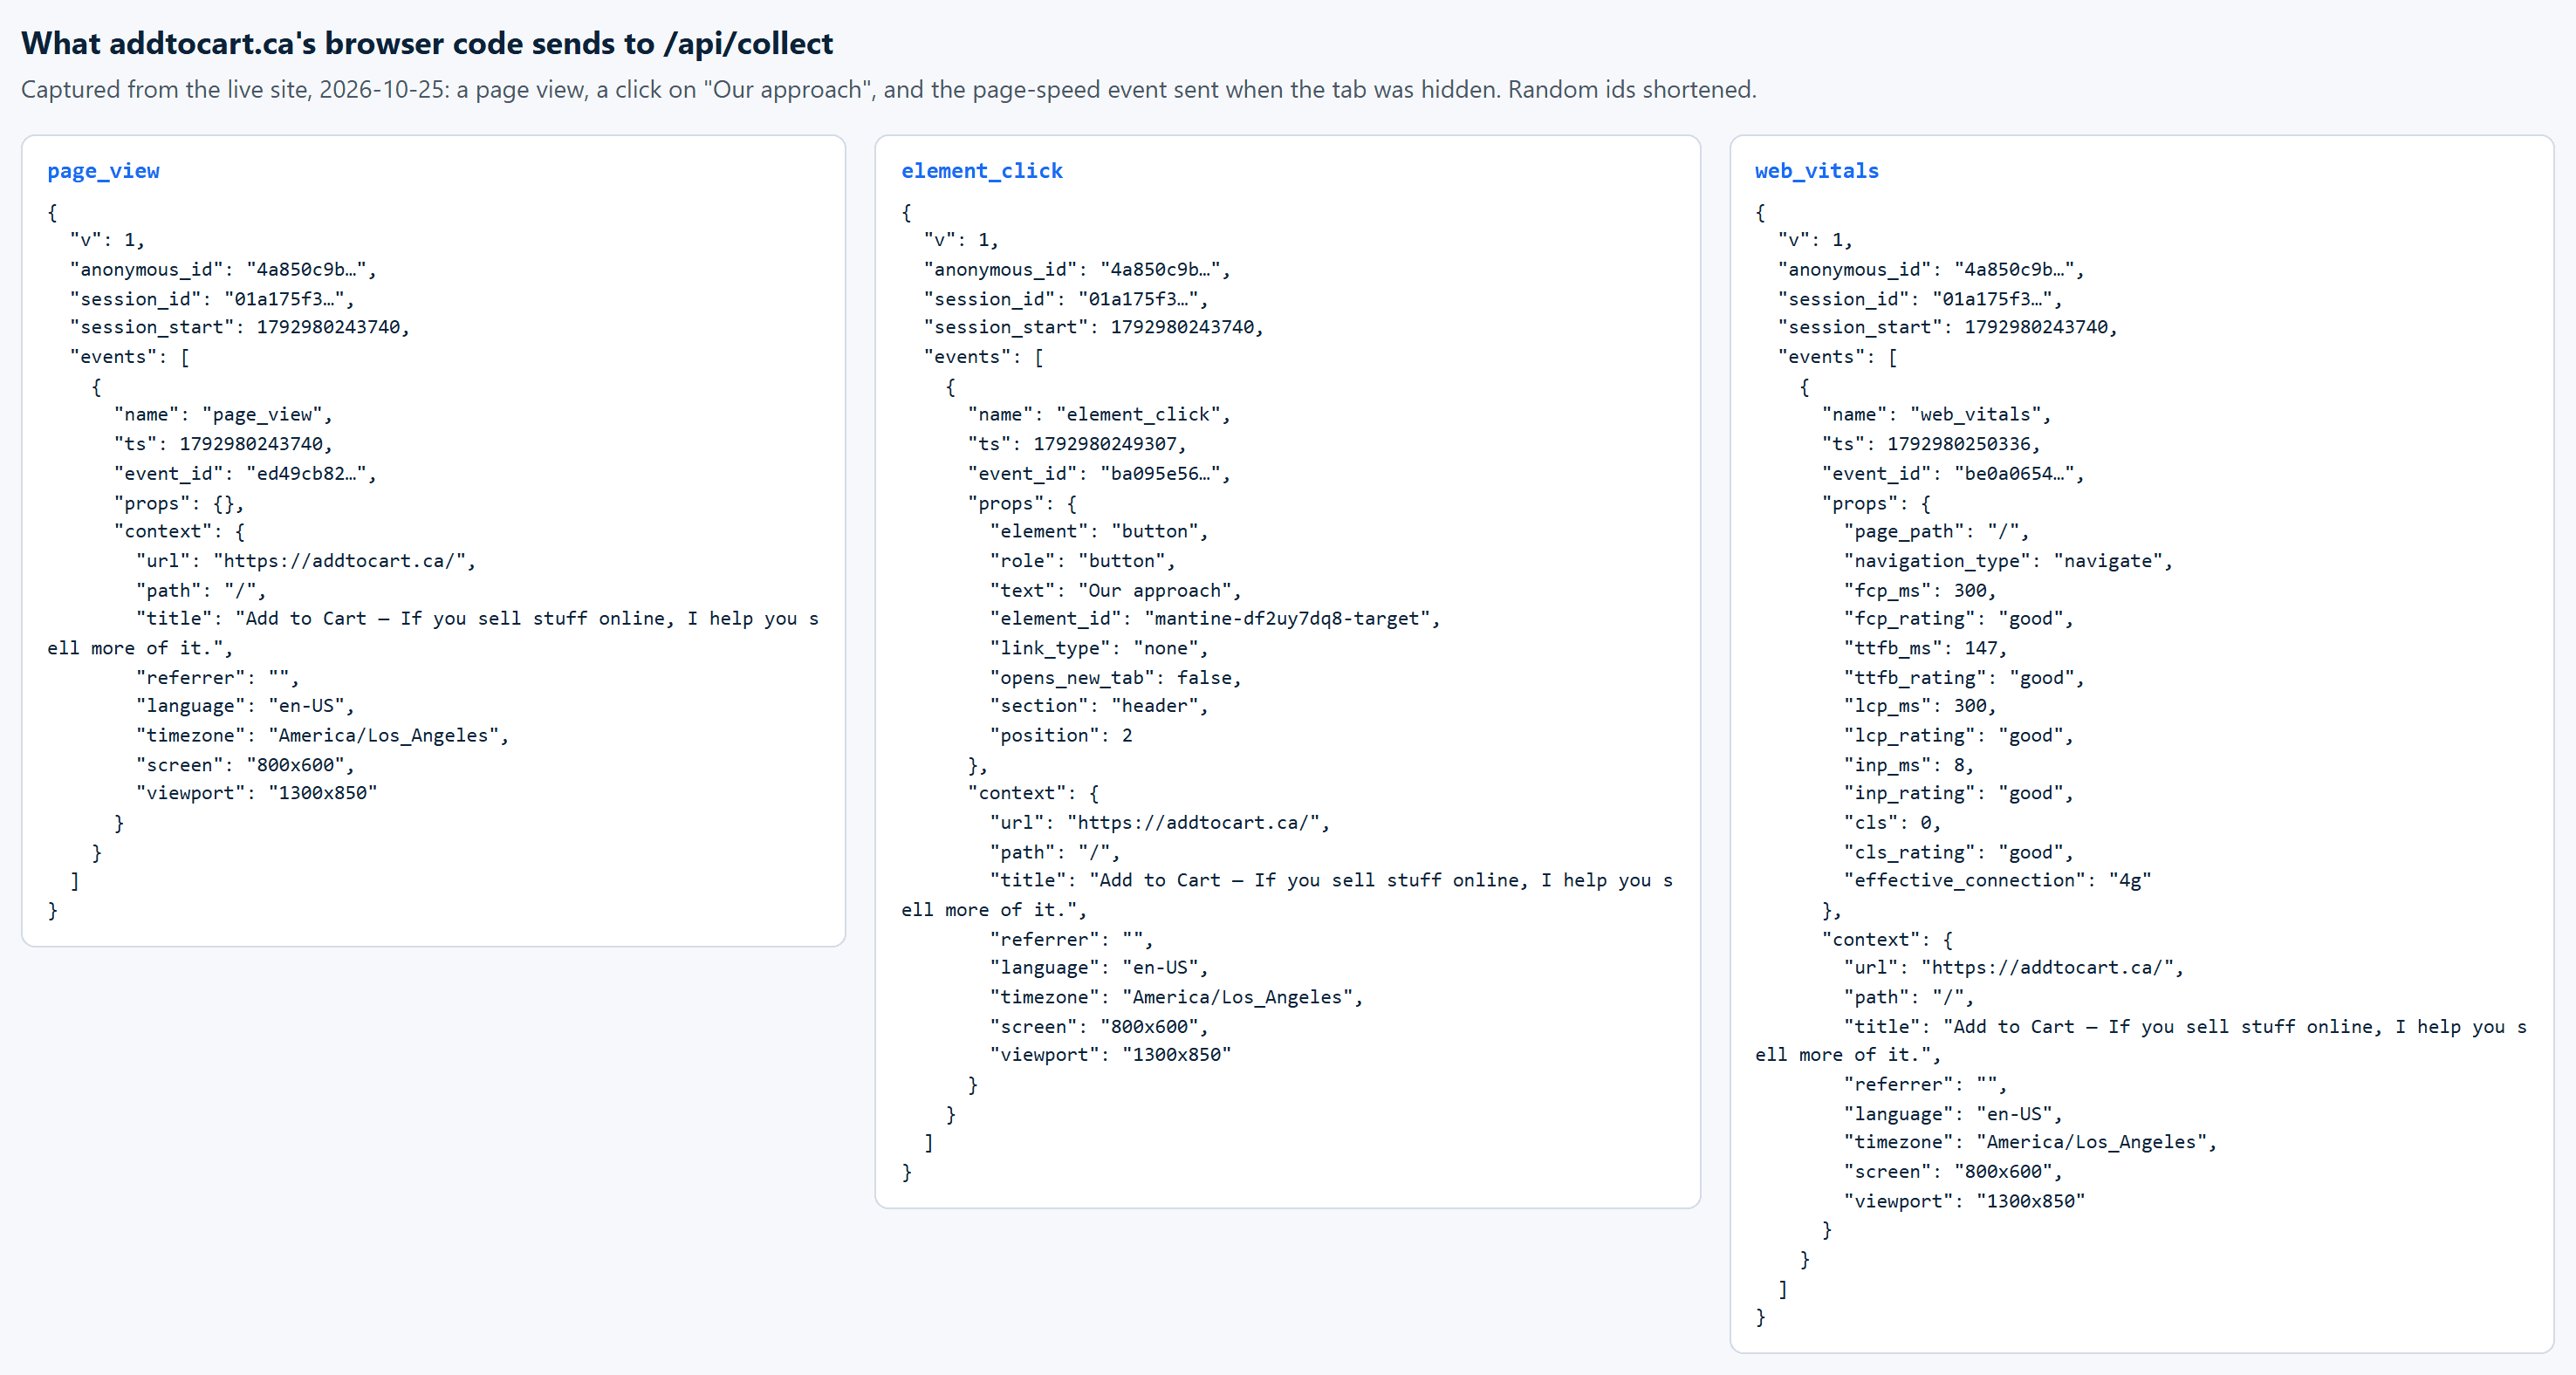Image resolution: width=2576 pixels, height=1375 pixels.
Task: Click the screen line in web_vitals card
Action: tap(1953, 1171)
